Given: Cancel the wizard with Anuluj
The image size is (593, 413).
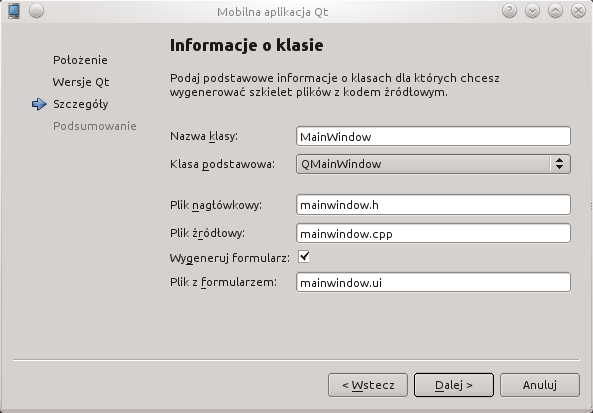Looking at the screenshot, I should (x=540, y=385).
